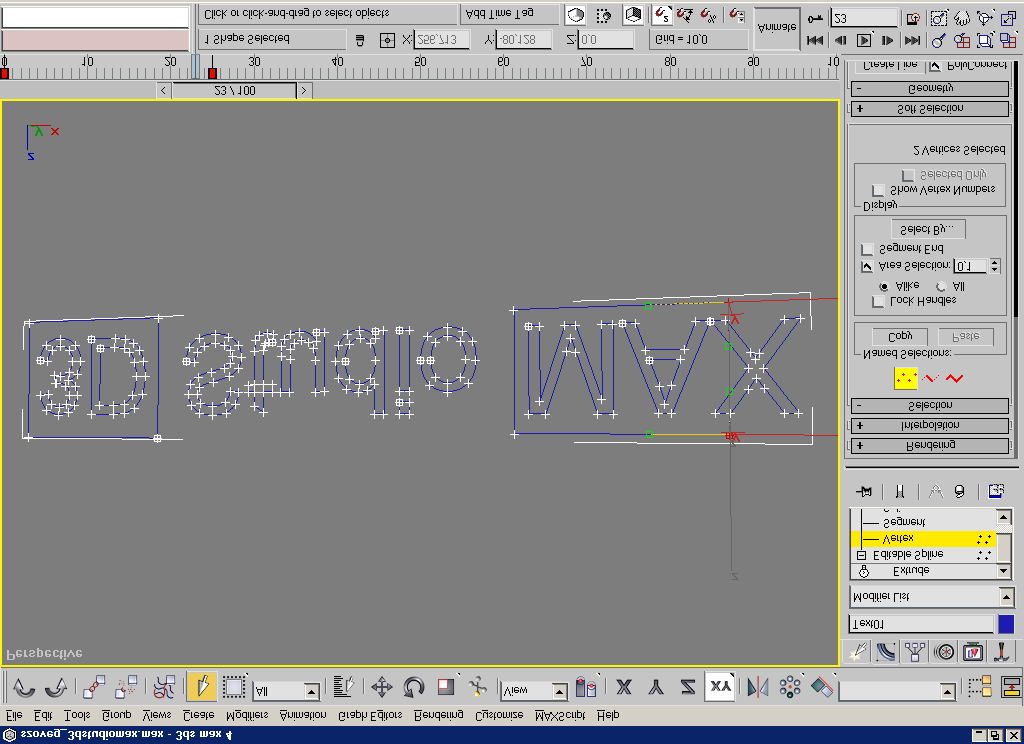Viewport: 1024px width, 744px height.
Task: Click the Mirror Selected Objects icon
Action: [x=758, y=687]
